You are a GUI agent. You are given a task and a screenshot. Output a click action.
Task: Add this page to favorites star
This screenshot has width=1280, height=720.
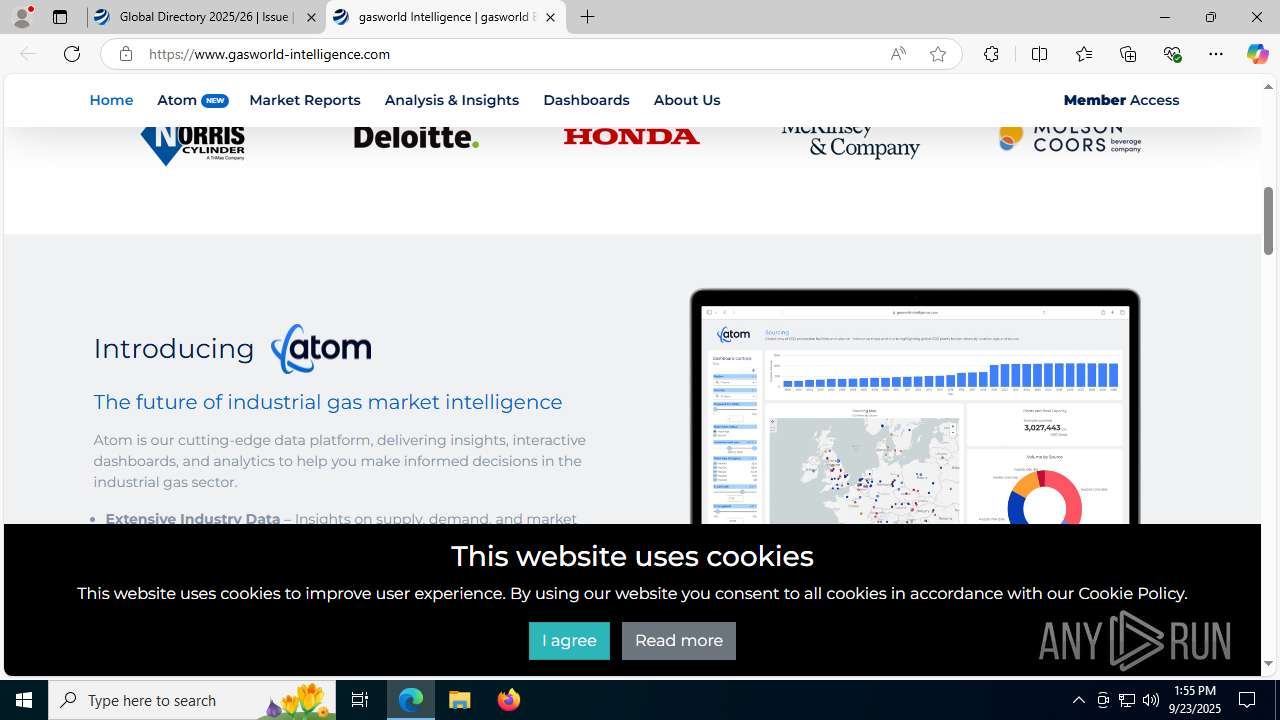click(x=938, y=54)
